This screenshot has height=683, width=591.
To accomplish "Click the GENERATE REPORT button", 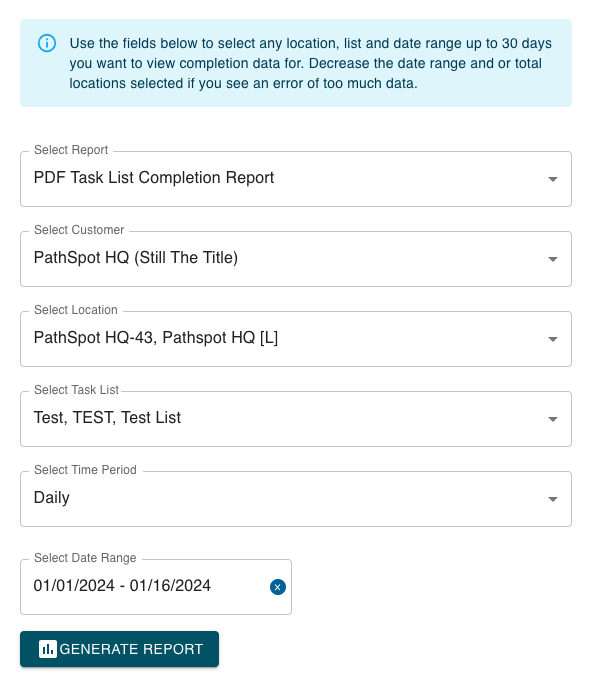I will tap(119, 649).
